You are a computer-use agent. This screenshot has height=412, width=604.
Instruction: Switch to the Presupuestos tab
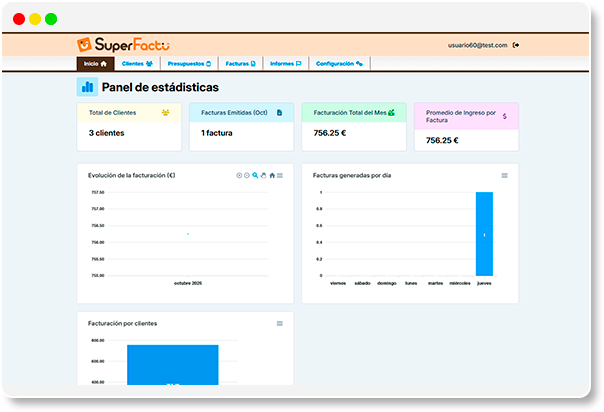click(190, 63)
